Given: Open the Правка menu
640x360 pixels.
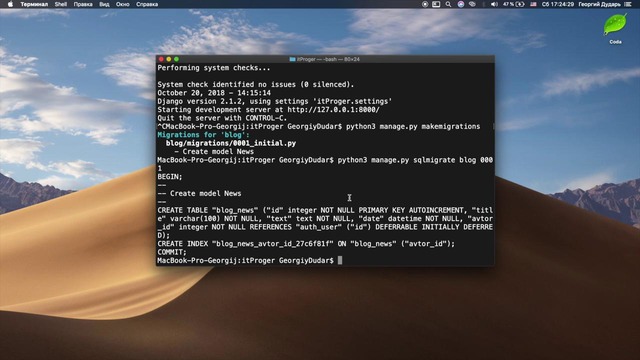Looking at the screenshot, I should tap(83, 4).
